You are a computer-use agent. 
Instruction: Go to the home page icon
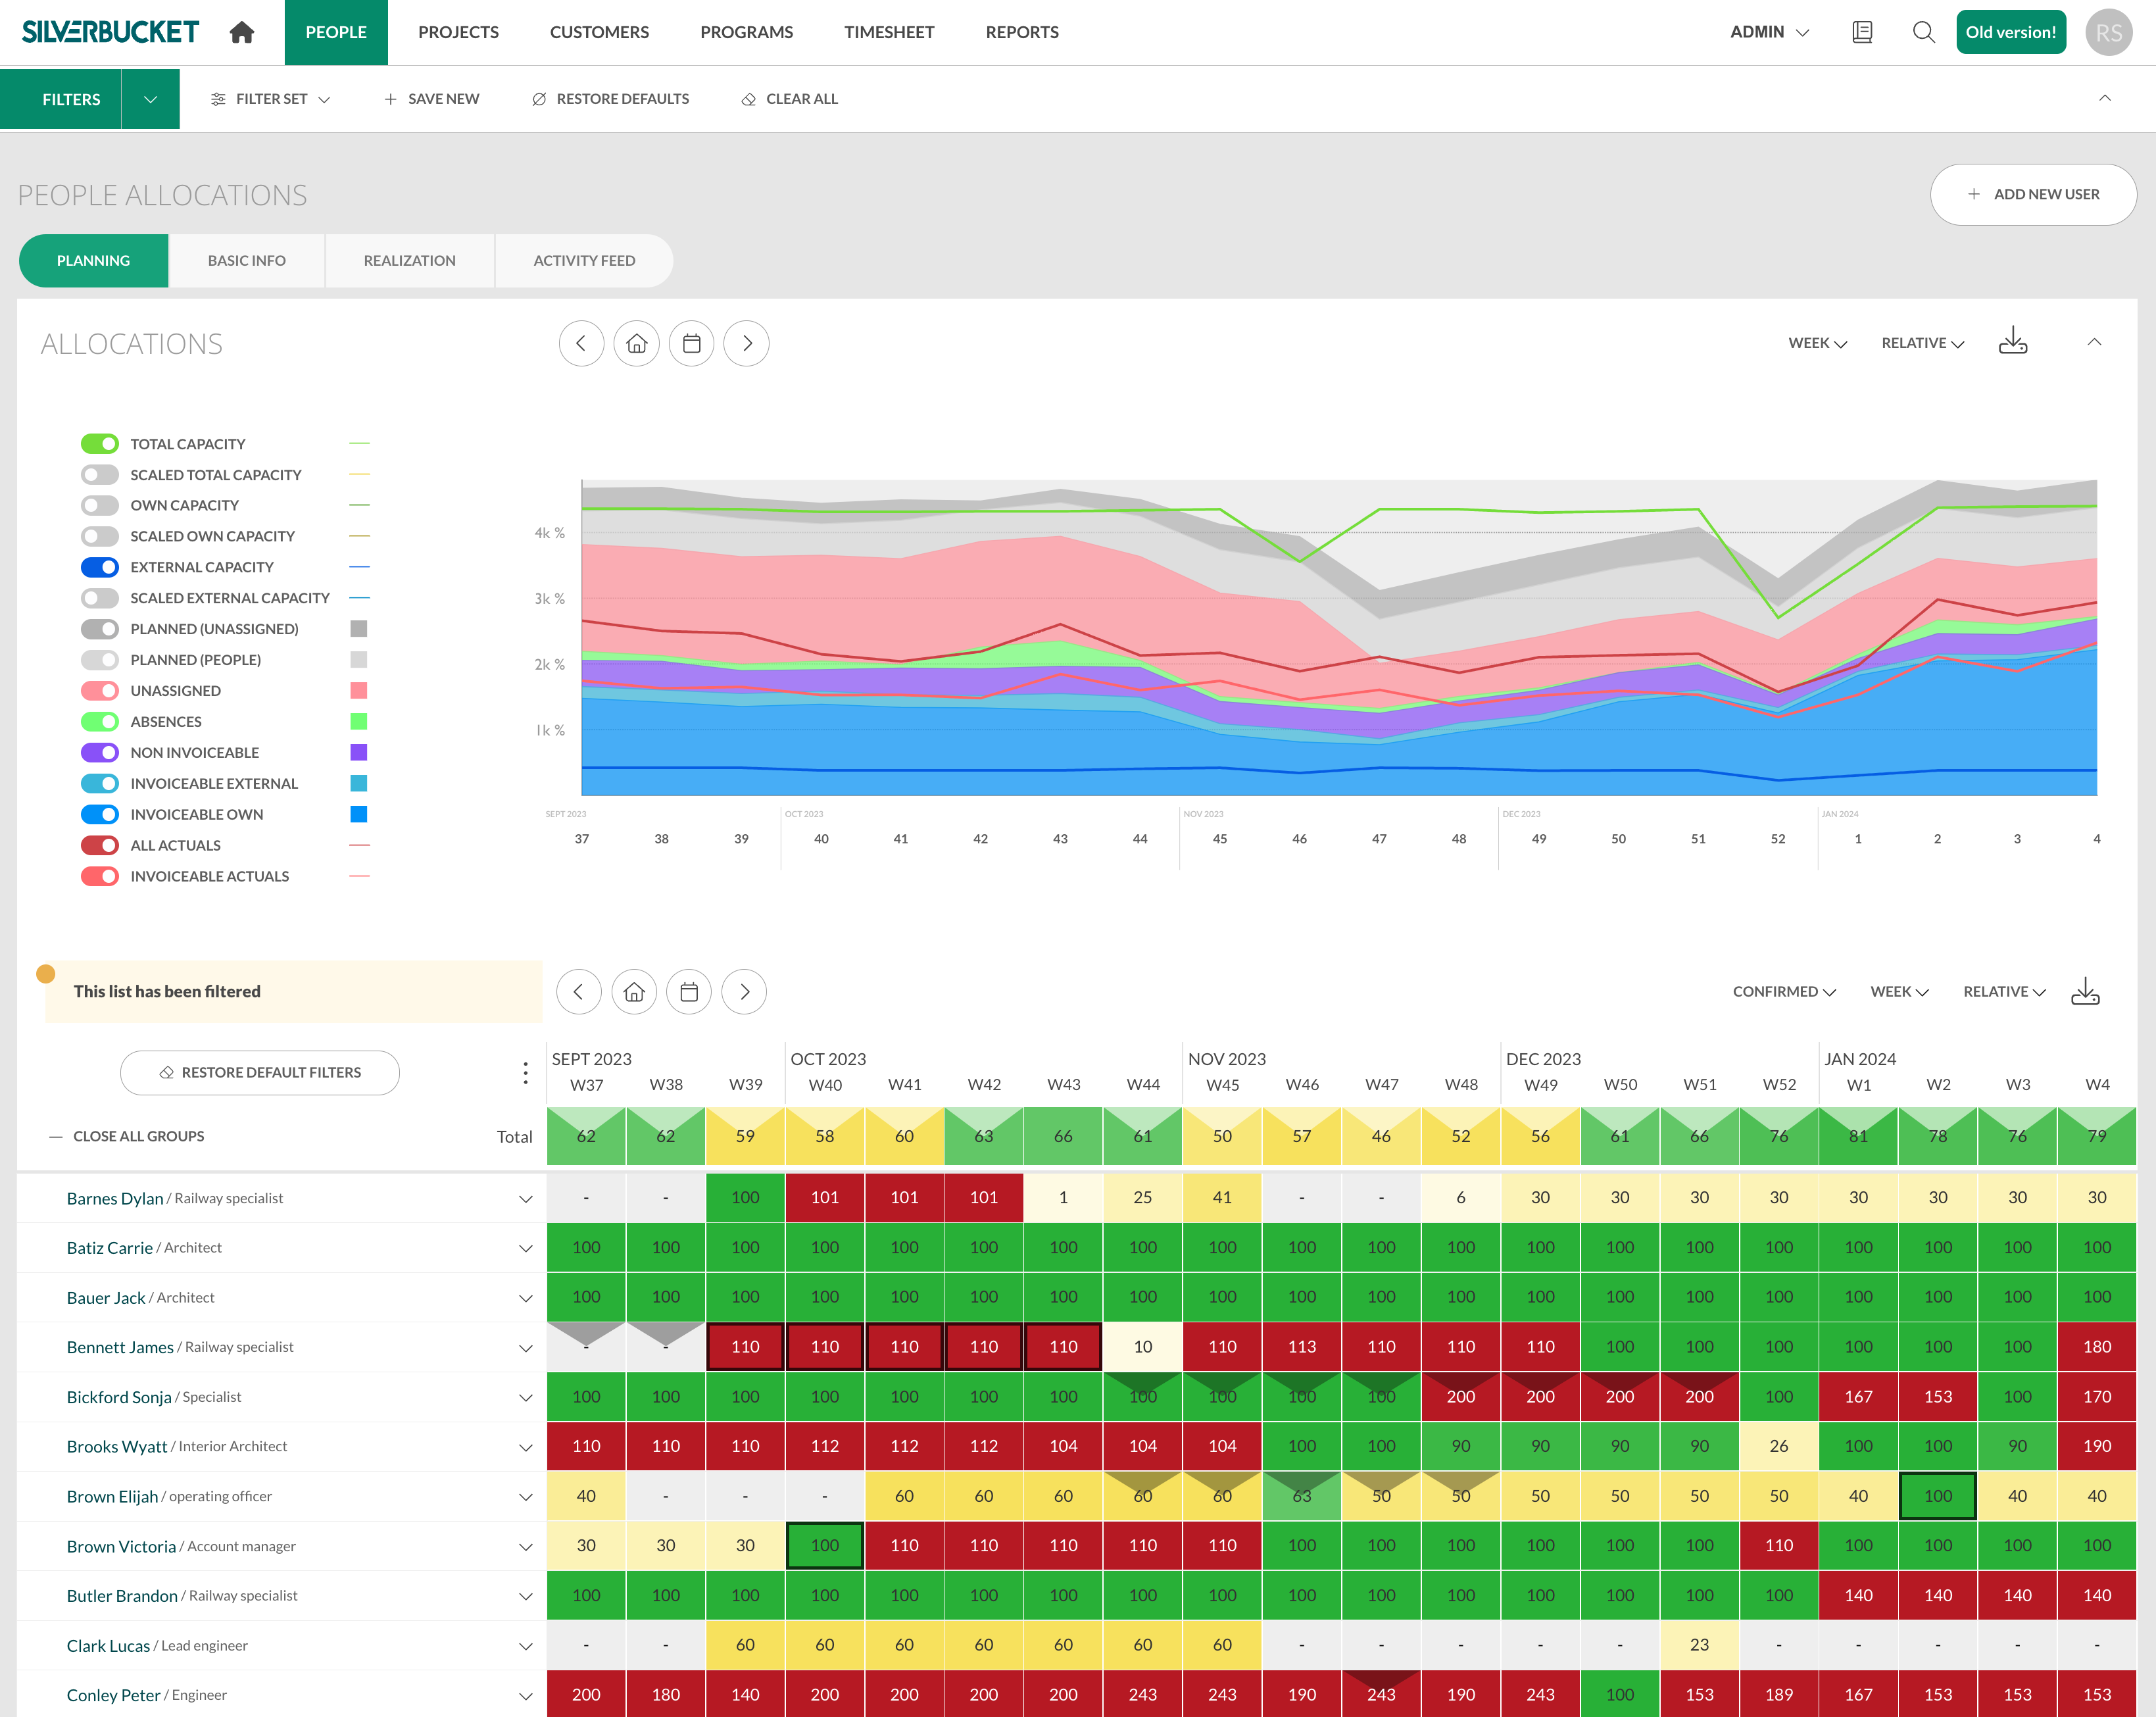[242, 32]
